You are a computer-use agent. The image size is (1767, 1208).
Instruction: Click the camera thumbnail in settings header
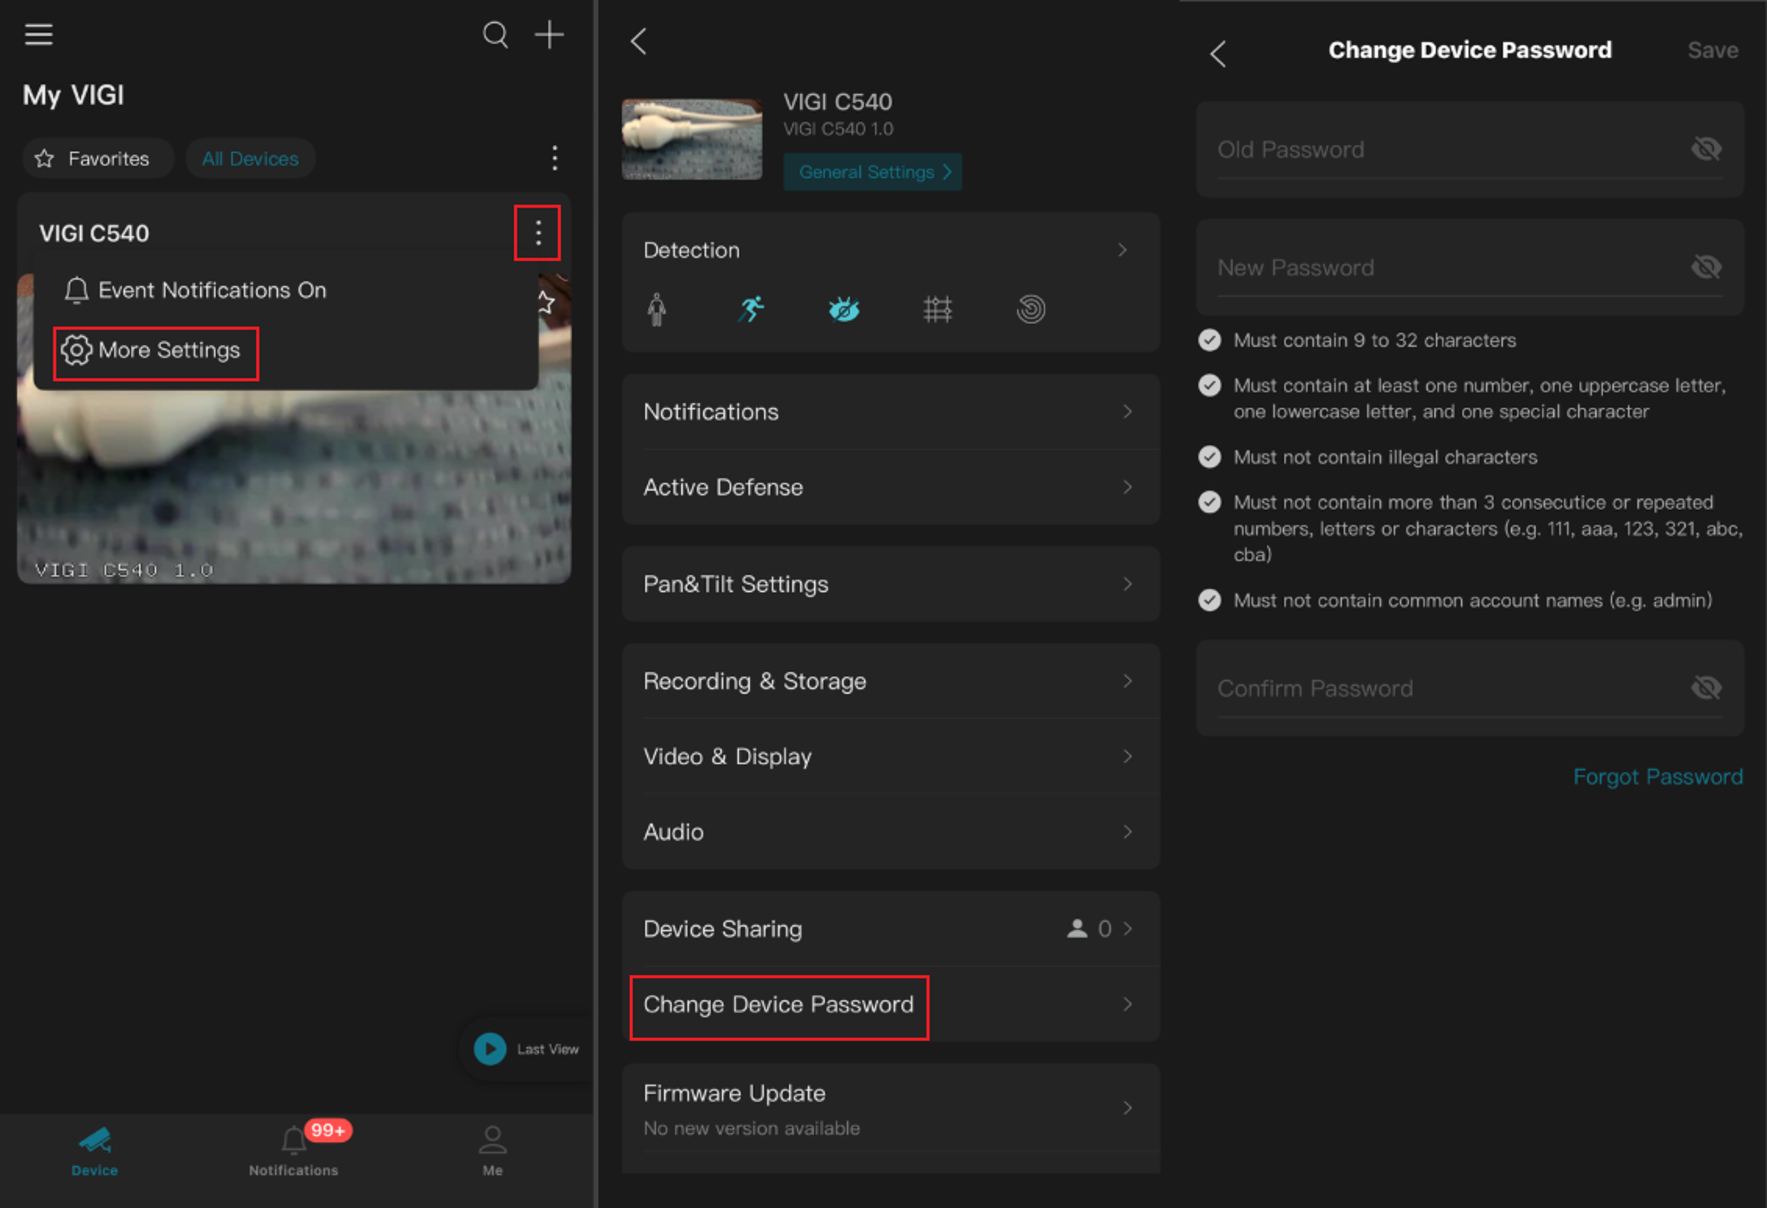click(x=692, y=139)
